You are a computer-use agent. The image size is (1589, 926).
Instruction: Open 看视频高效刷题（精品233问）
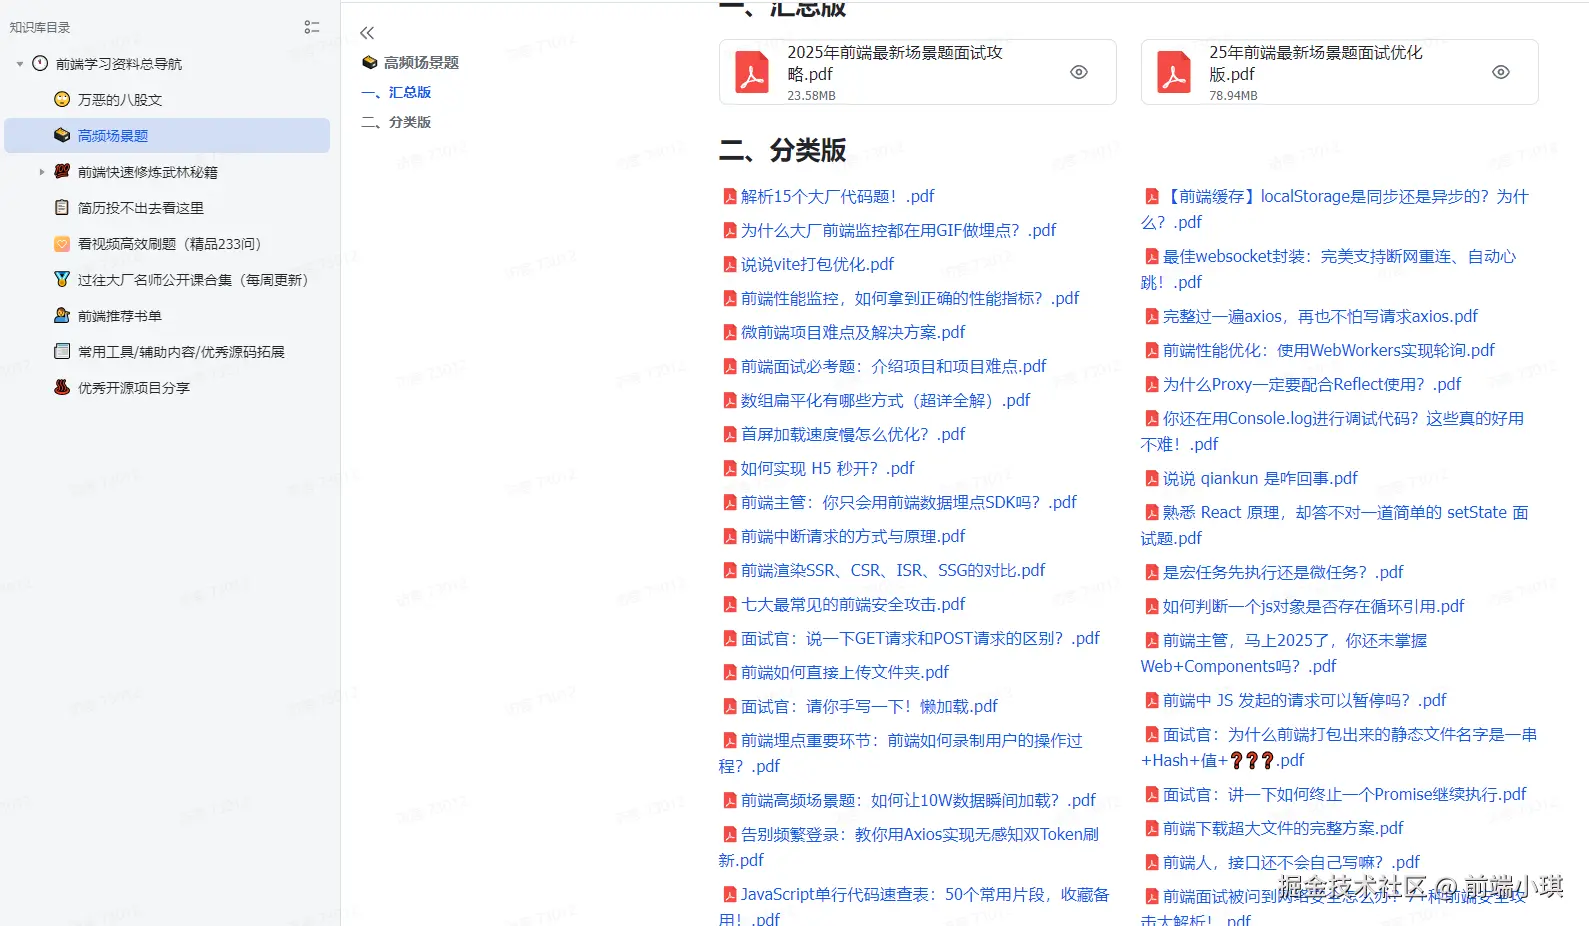click(x=172, y=244)
